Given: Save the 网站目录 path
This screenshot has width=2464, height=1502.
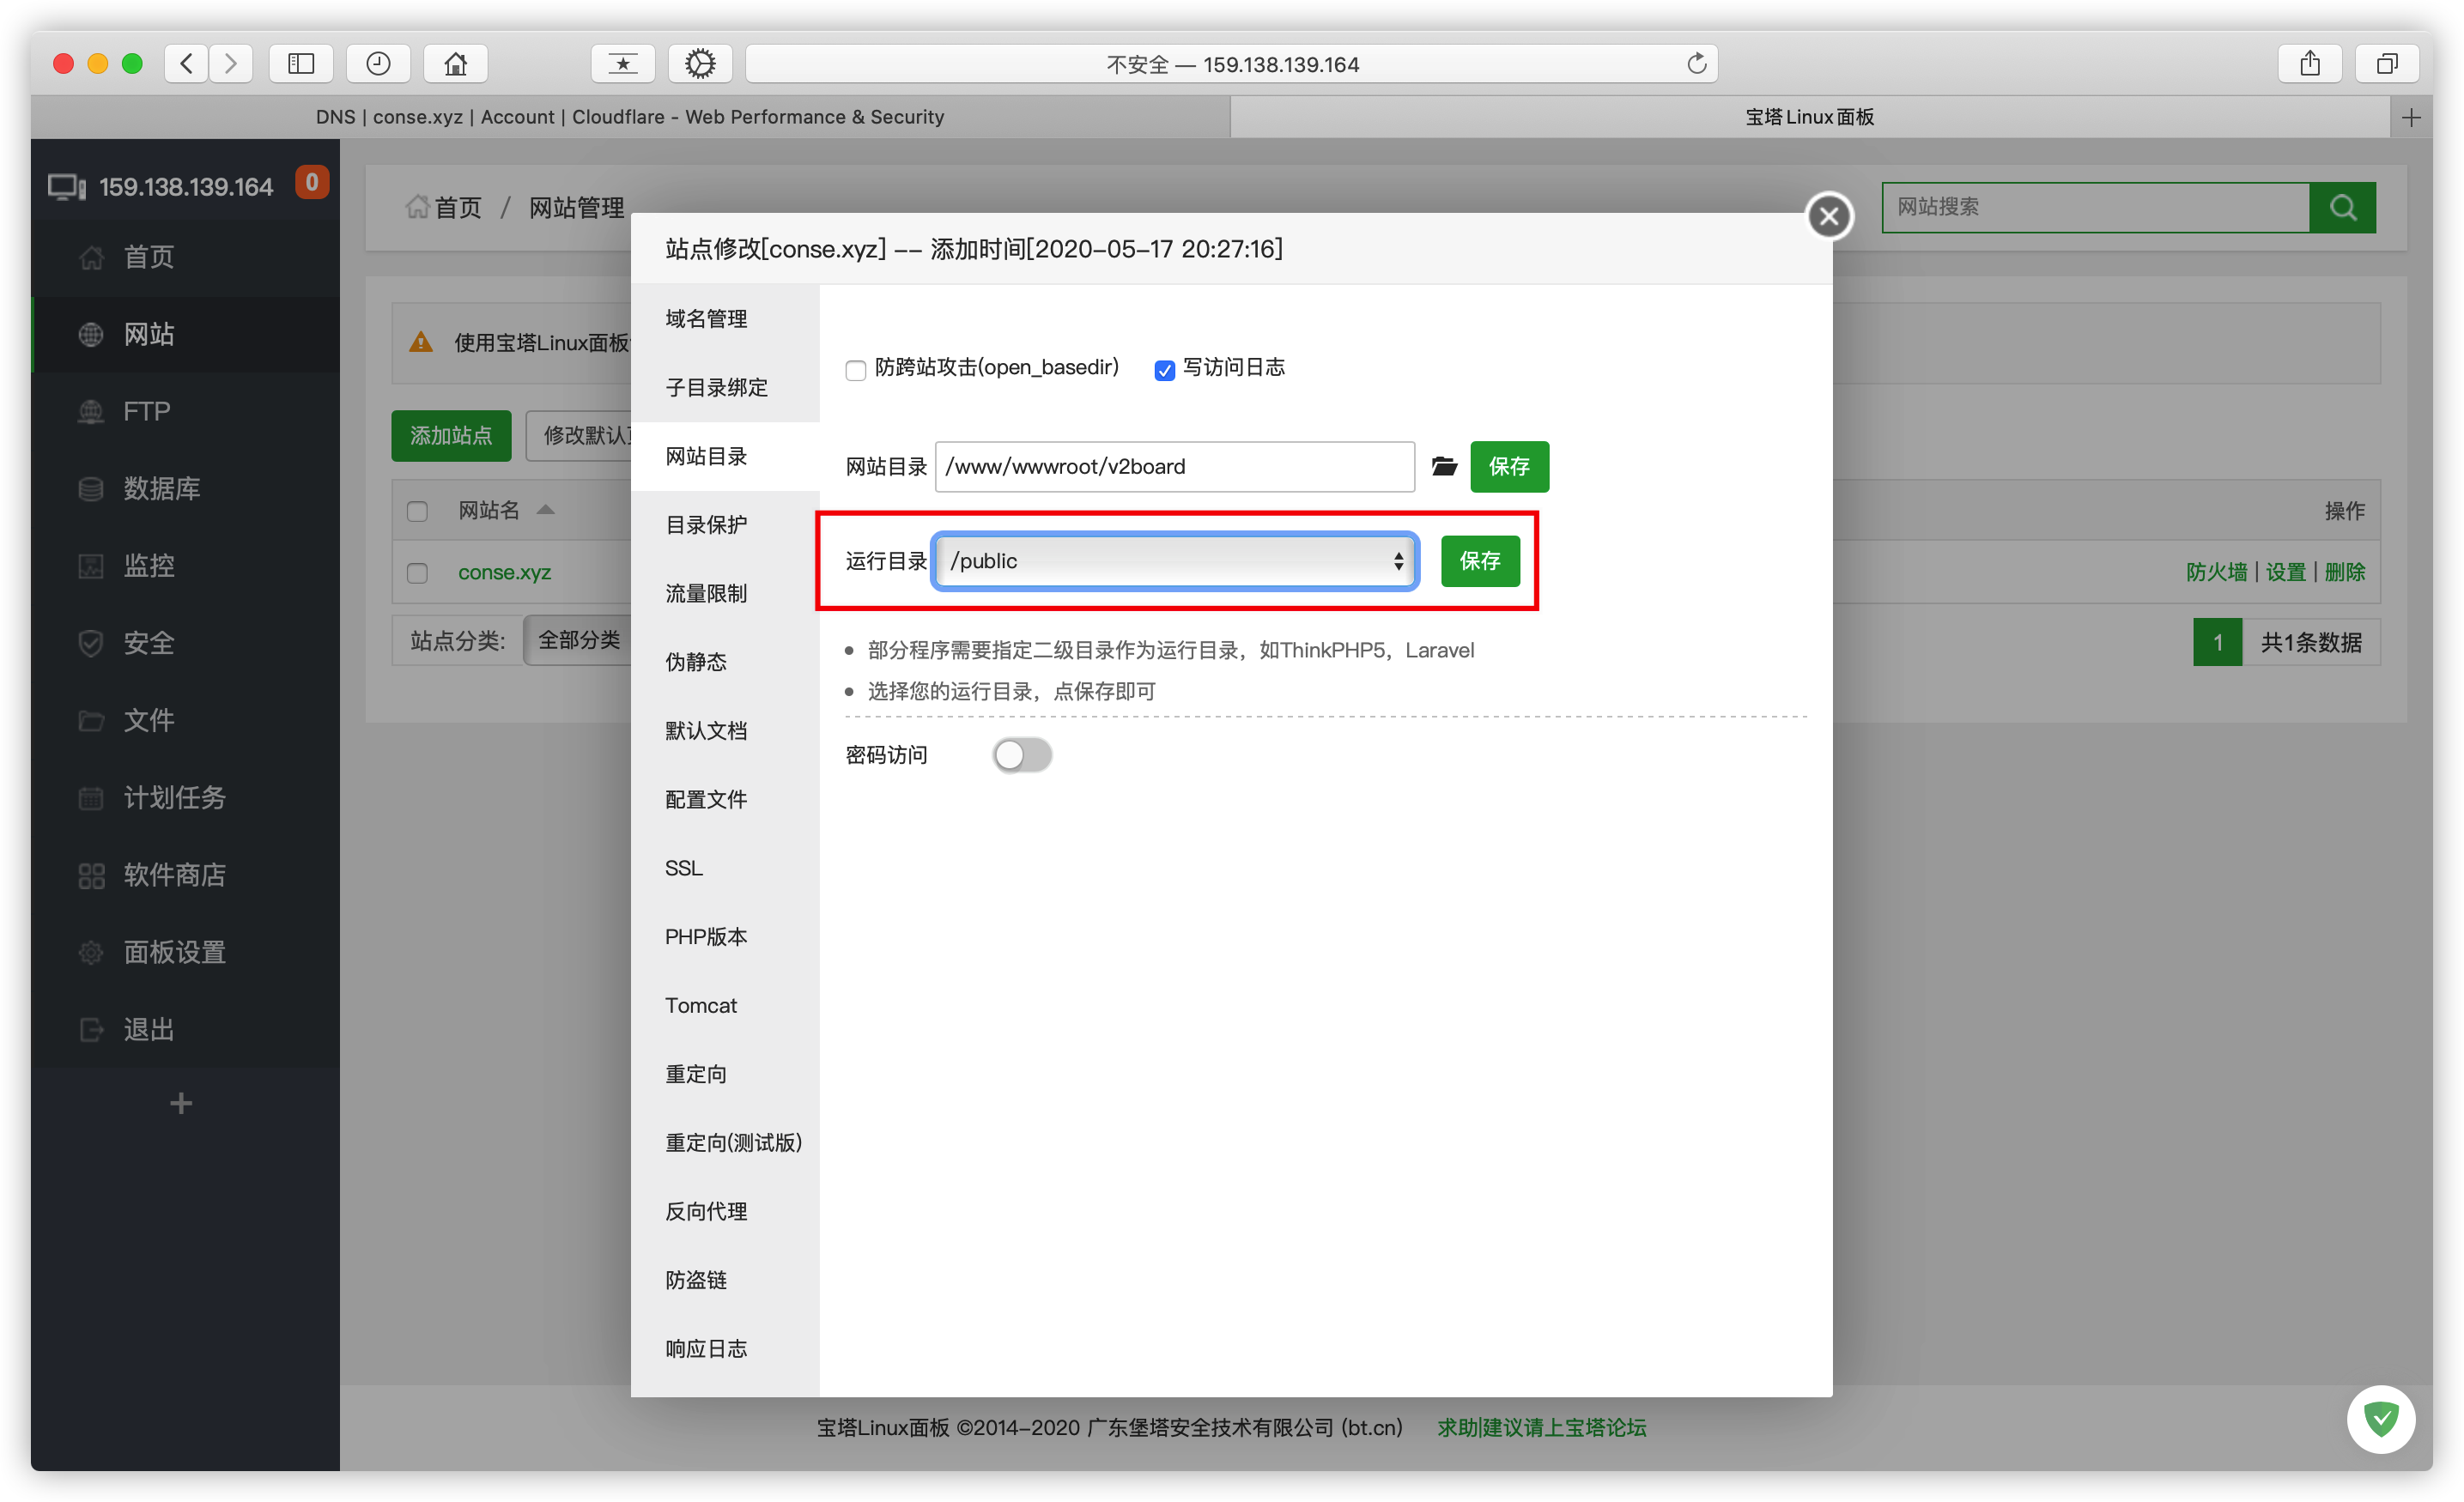Looking at the screenshot, I should point(1509,467).
